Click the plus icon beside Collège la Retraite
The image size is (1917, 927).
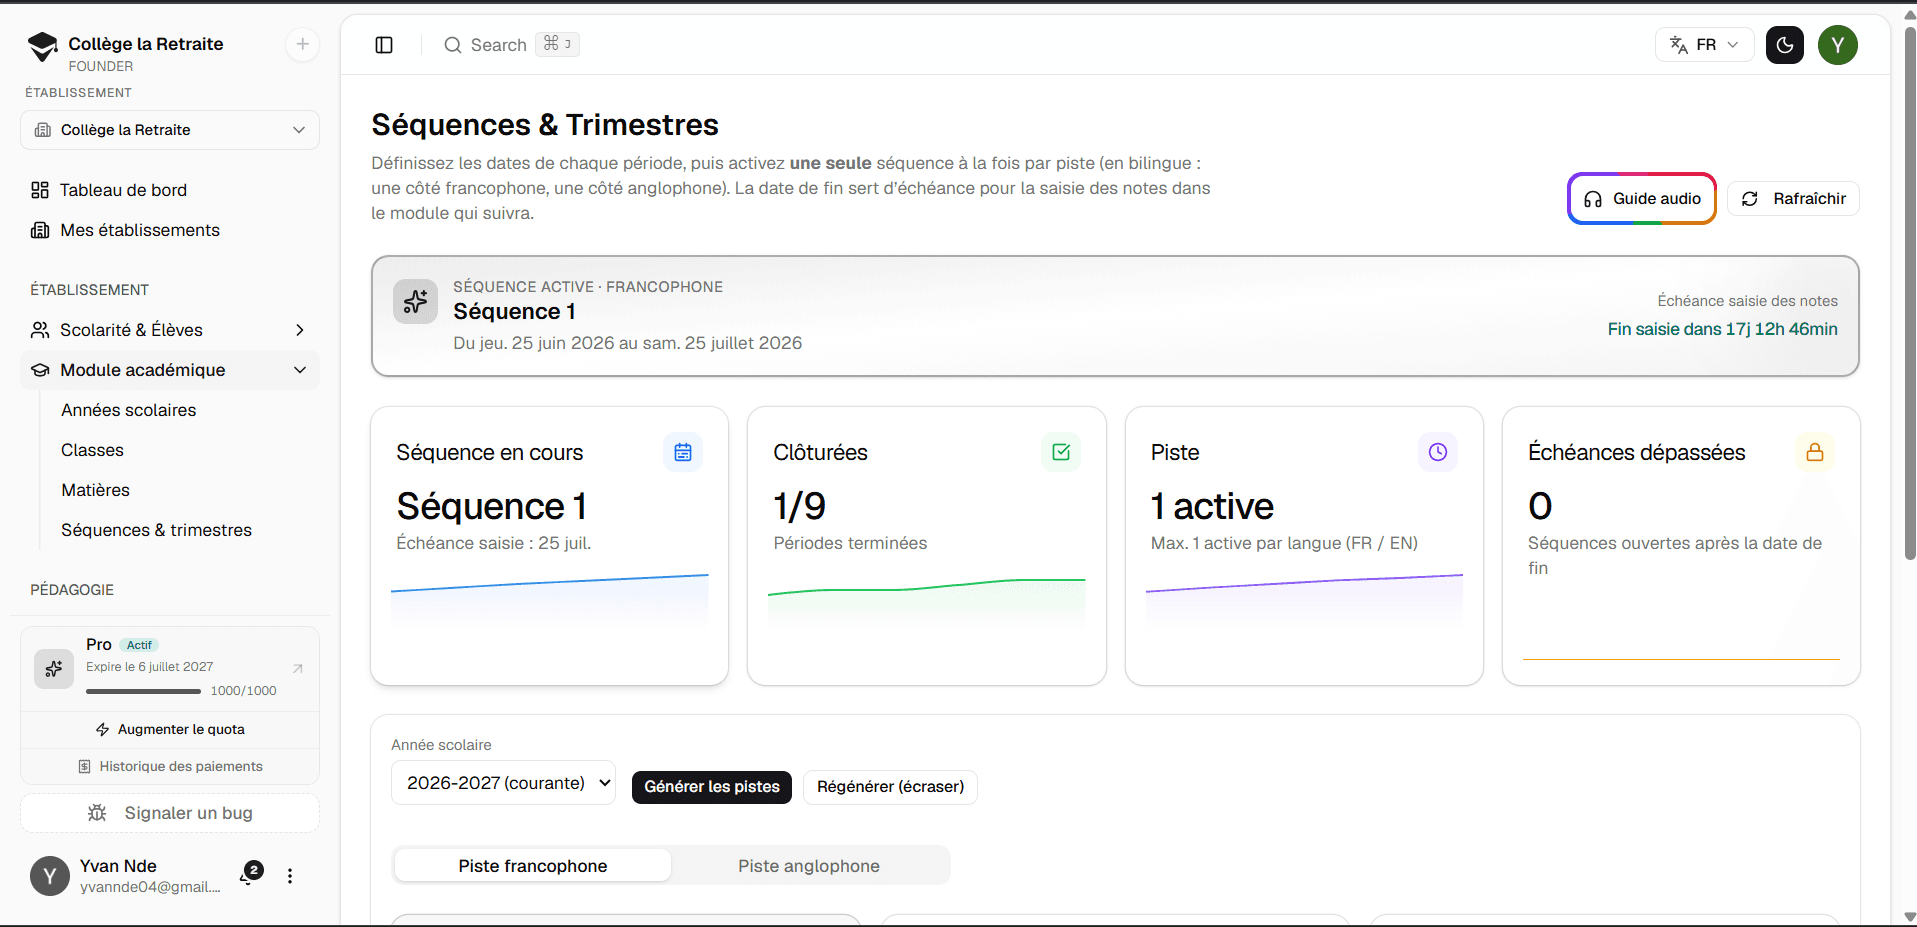click(302, 44)
